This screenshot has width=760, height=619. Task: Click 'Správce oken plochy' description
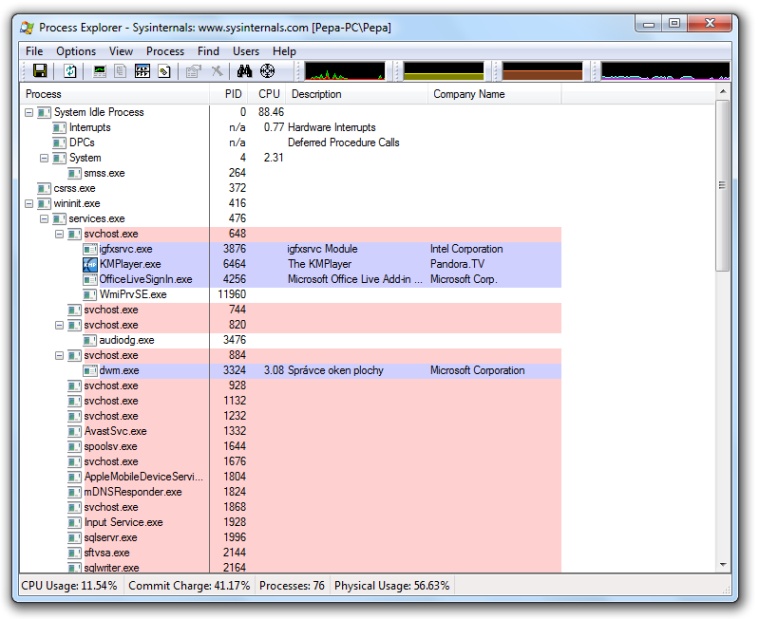[x=335, y=371]
